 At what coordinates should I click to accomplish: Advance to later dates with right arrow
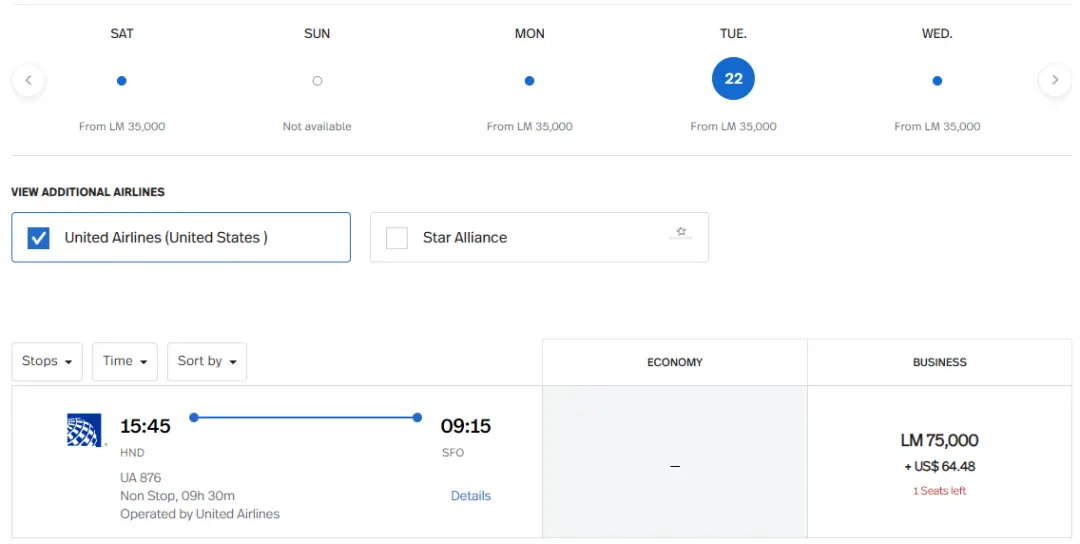coord(1055,81)
